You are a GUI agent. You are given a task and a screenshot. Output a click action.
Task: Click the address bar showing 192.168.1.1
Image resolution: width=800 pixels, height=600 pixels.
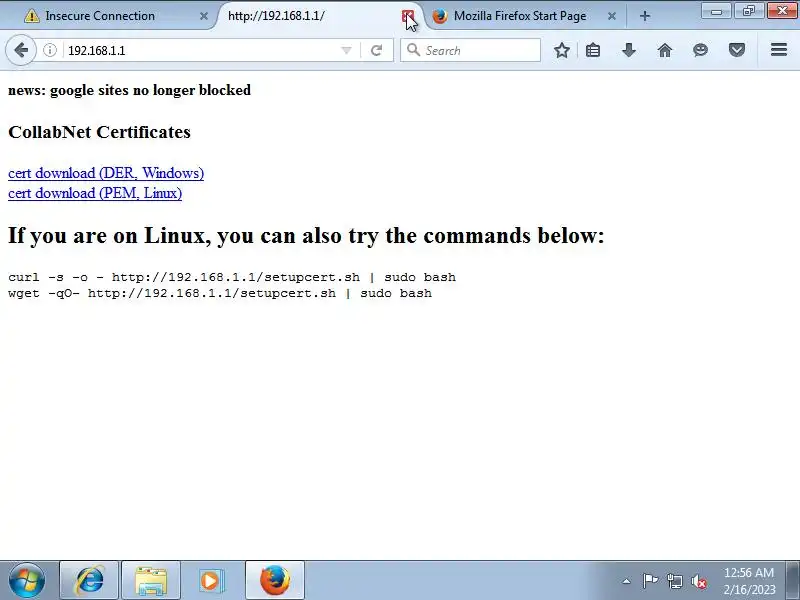point(202,50)
